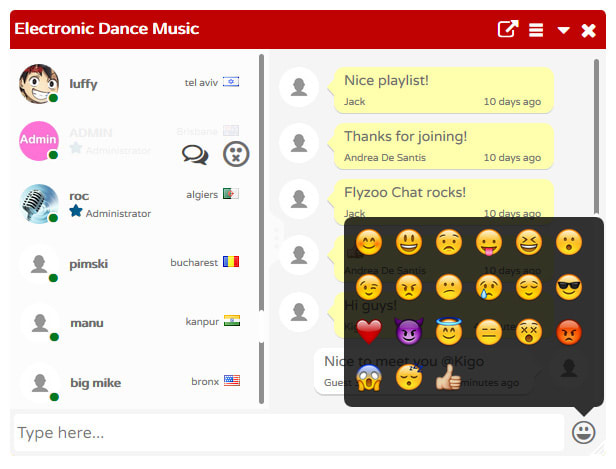Insert the sleeping emoji
The height and width of the screenshot is (469, 616).
click(409, 377)
